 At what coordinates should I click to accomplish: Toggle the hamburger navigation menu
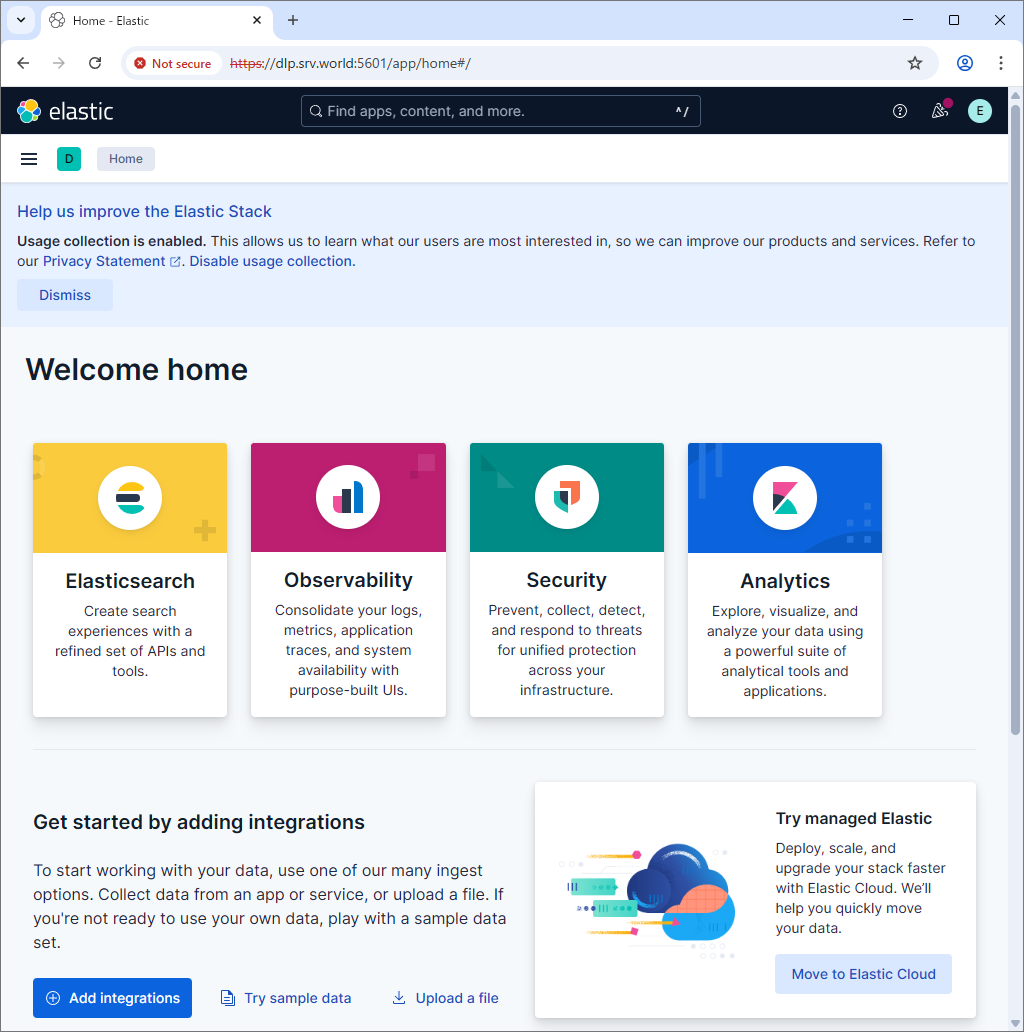pos(29,159)
